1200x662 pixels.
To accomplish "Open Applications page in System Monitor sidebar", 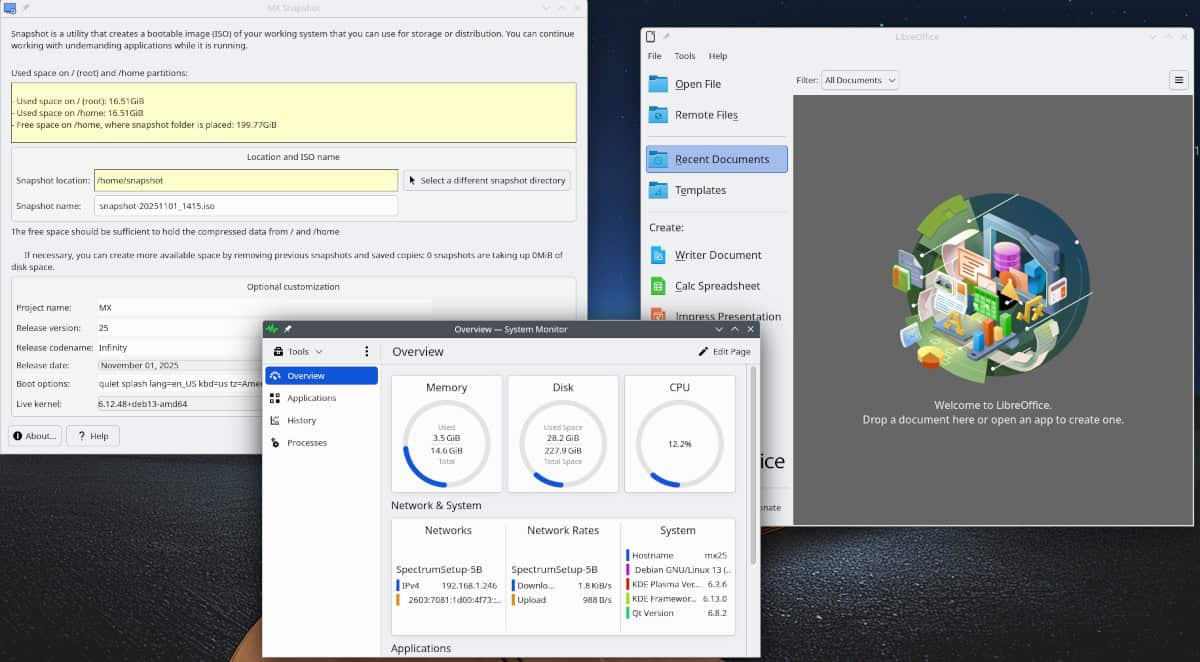I will pyautogui.click(x=321, y=398).
